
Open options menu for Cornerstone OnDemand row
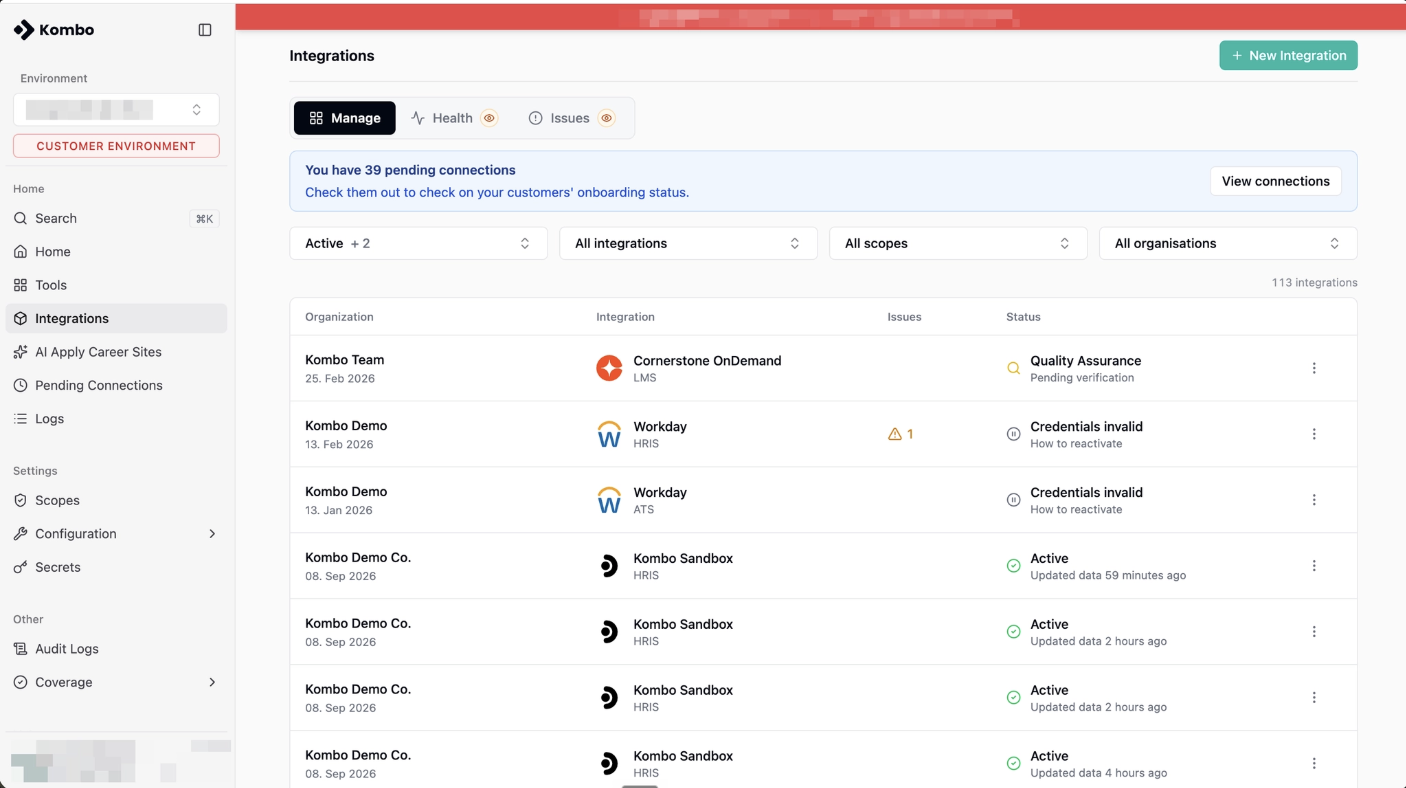1314,368
